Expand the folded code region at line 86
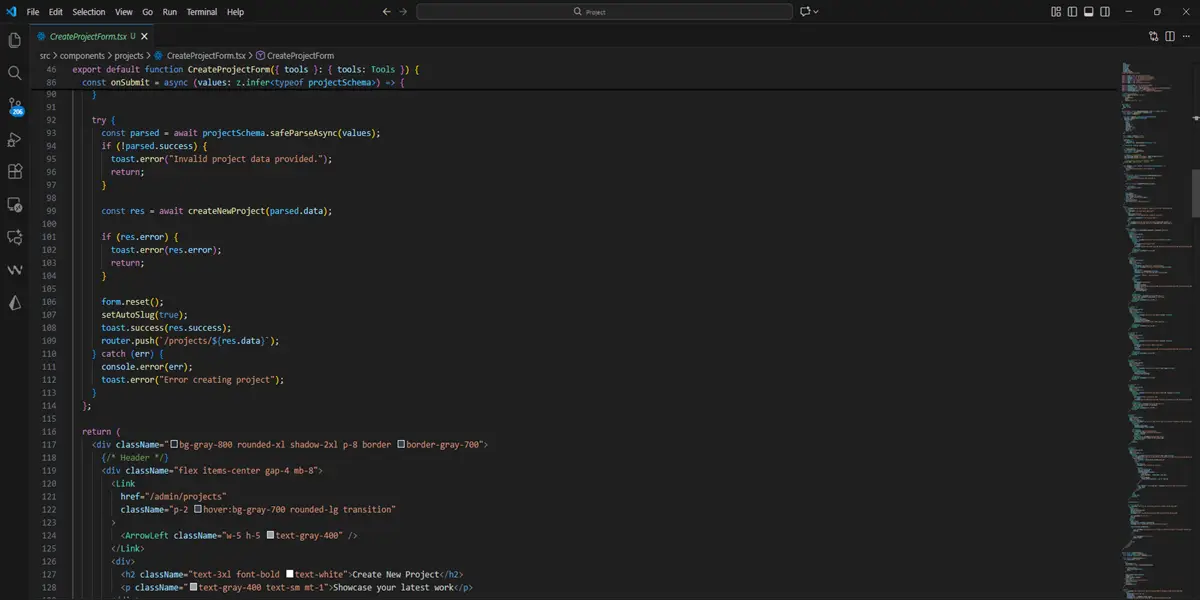Screen dimensions: 1200x600 tap(66, 82)
